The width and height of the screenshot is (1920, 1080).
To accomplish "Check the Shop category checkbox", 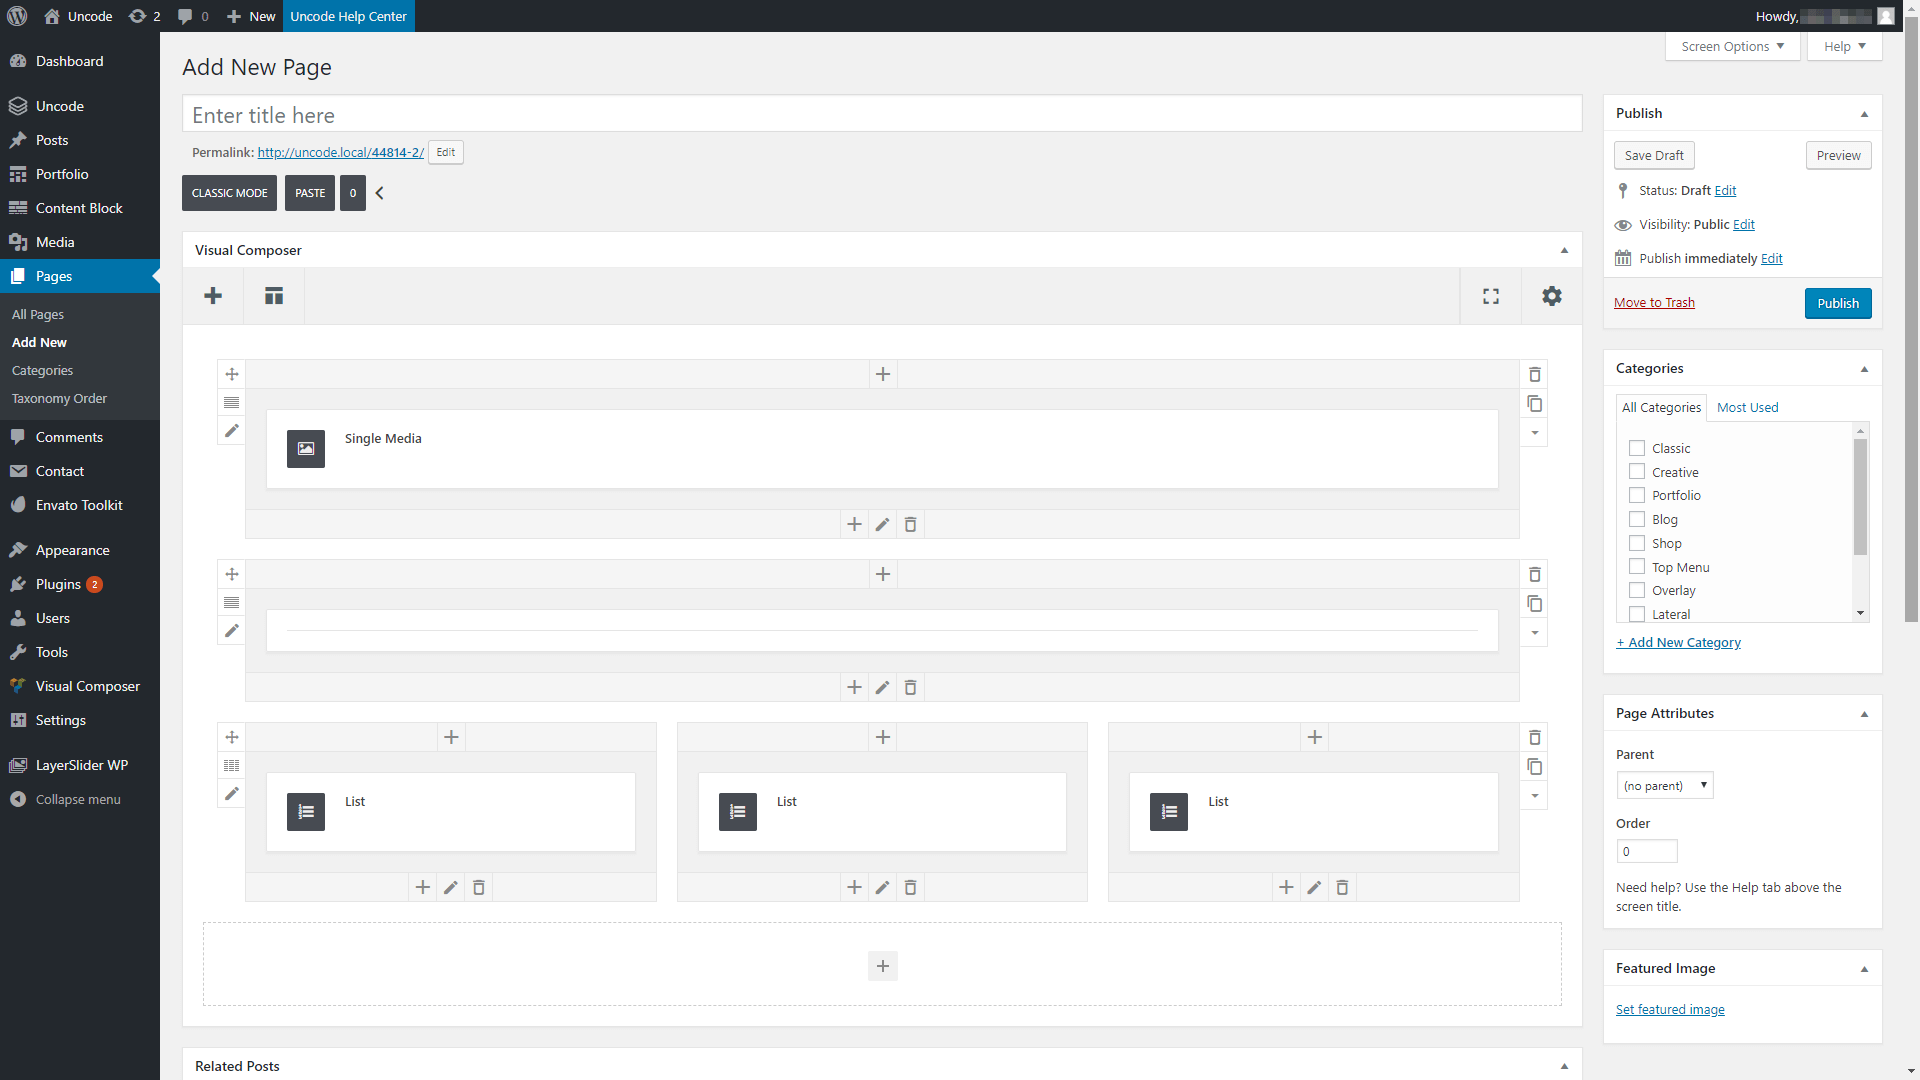I will pyautogui.click(x=1636, y=542).
